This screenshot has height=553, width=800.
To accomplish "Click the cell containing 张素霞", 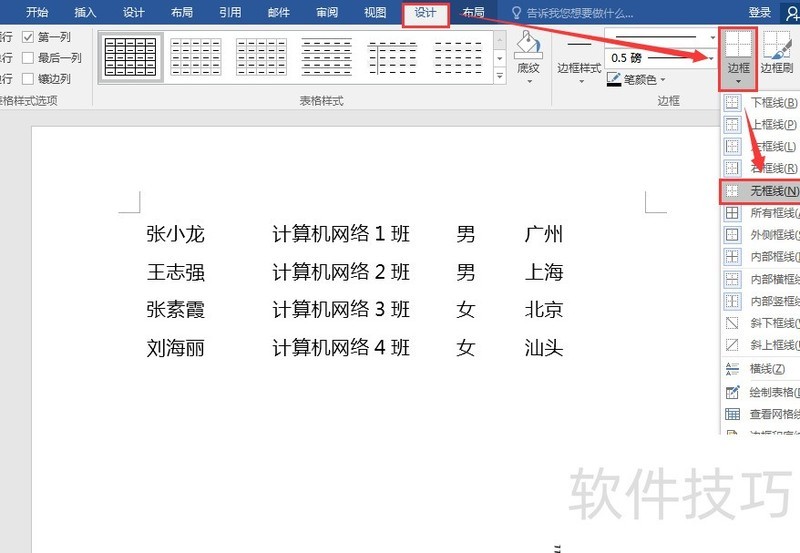I will 176,310.
